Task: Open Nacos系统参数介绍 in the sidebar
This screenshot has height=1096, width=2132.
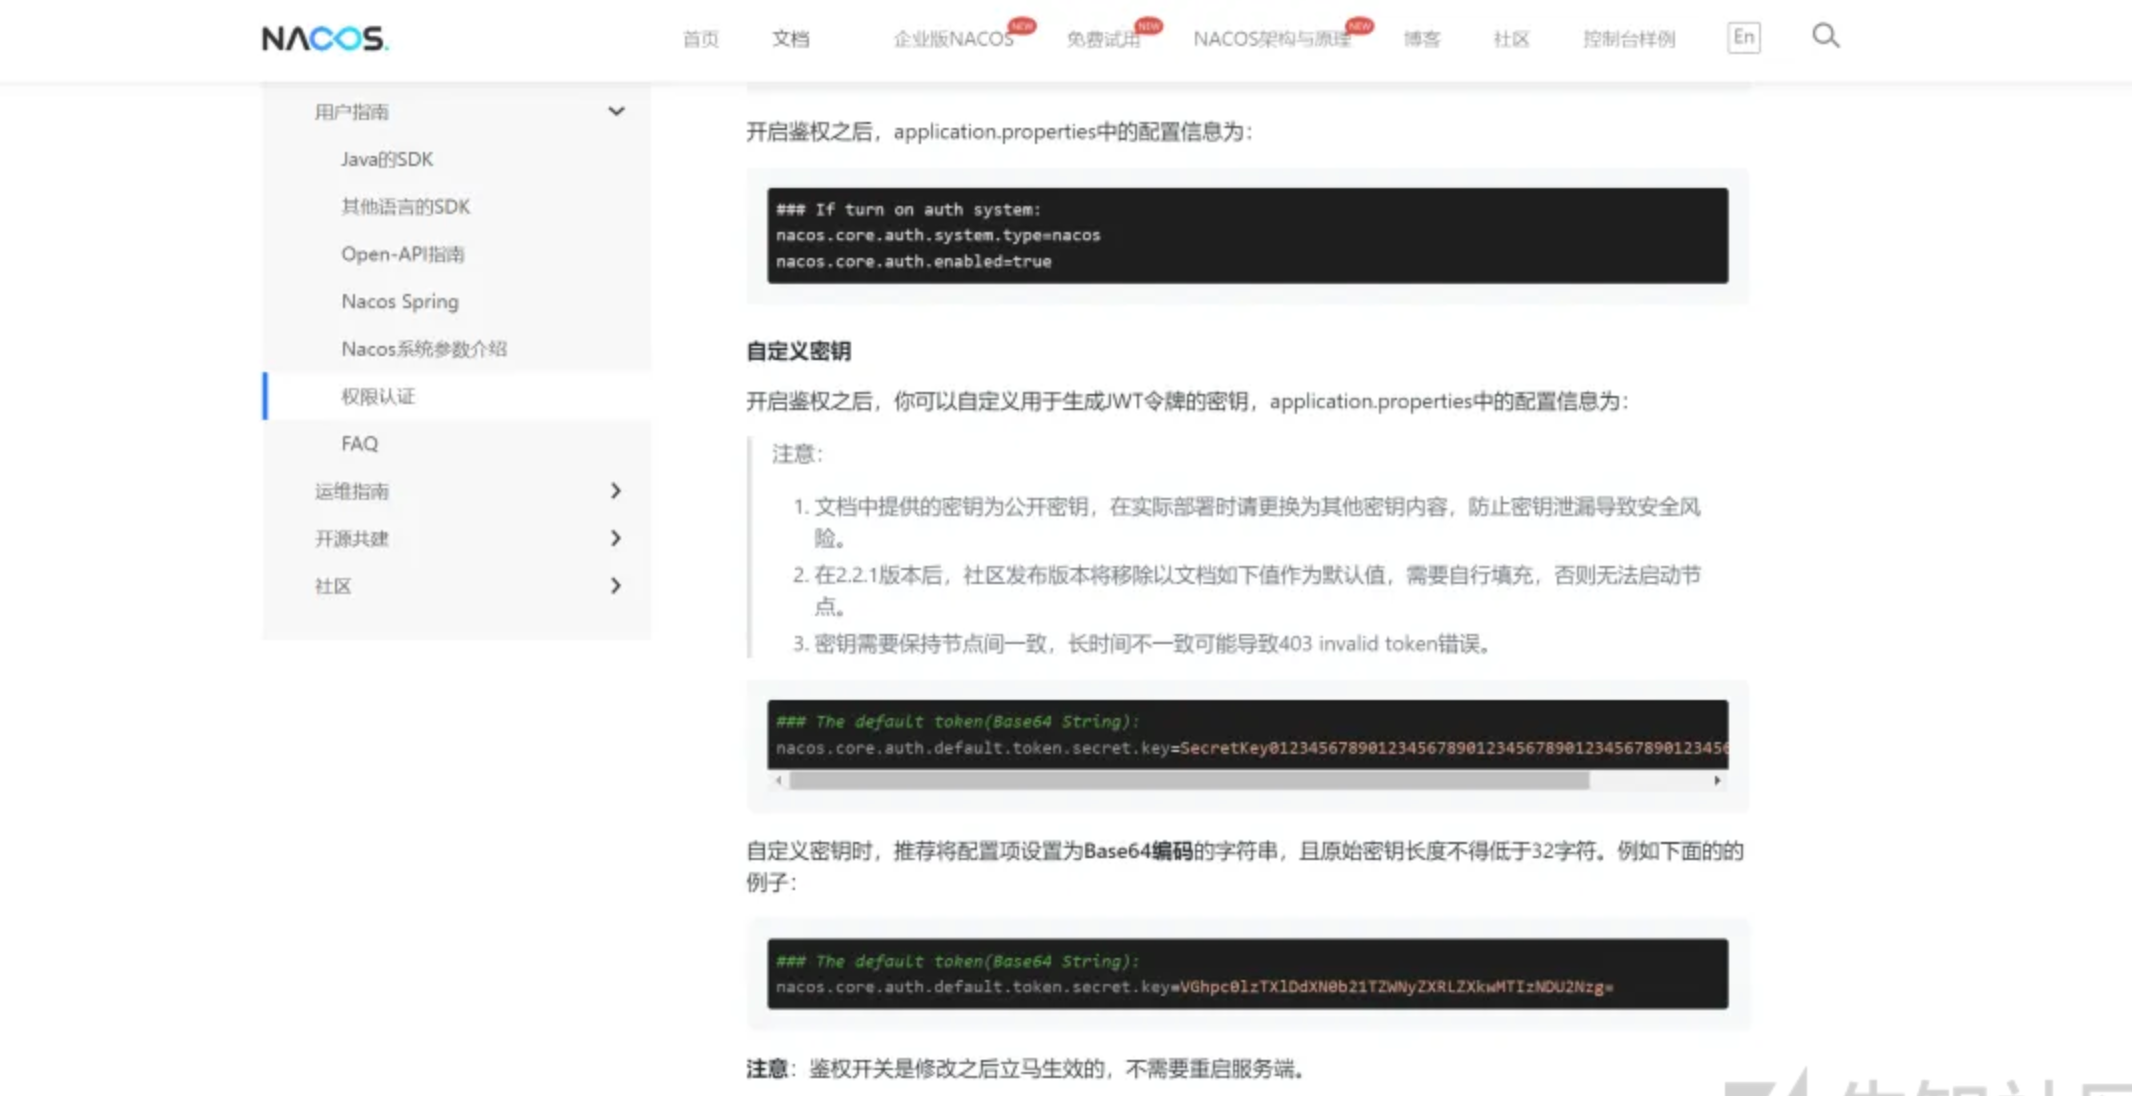Action: 424,349
